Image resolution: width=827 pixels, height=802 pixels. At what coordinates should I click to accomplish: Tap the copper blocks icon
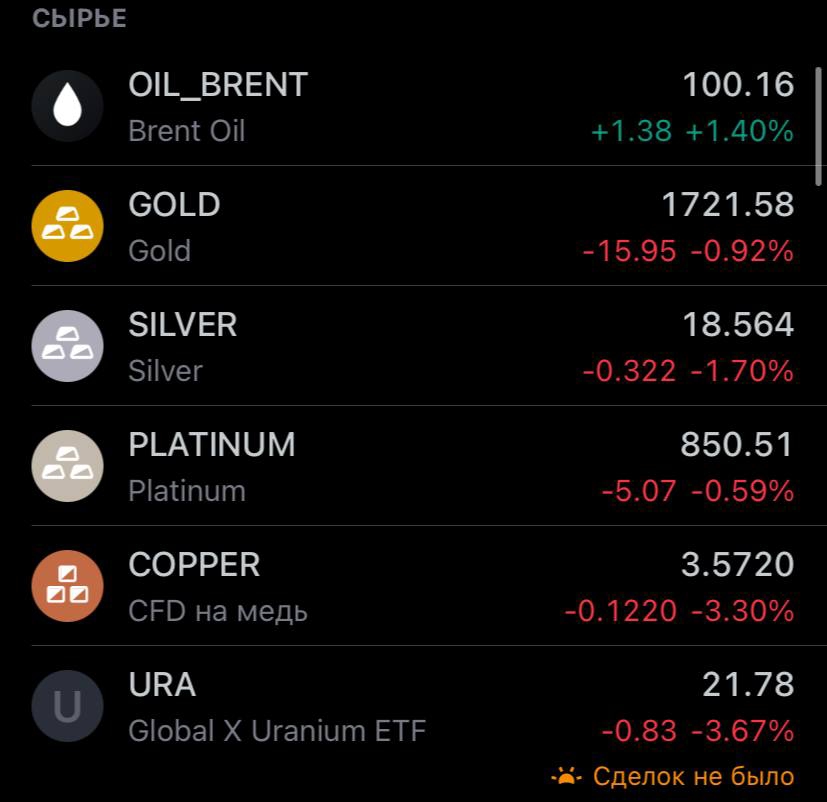68,586
